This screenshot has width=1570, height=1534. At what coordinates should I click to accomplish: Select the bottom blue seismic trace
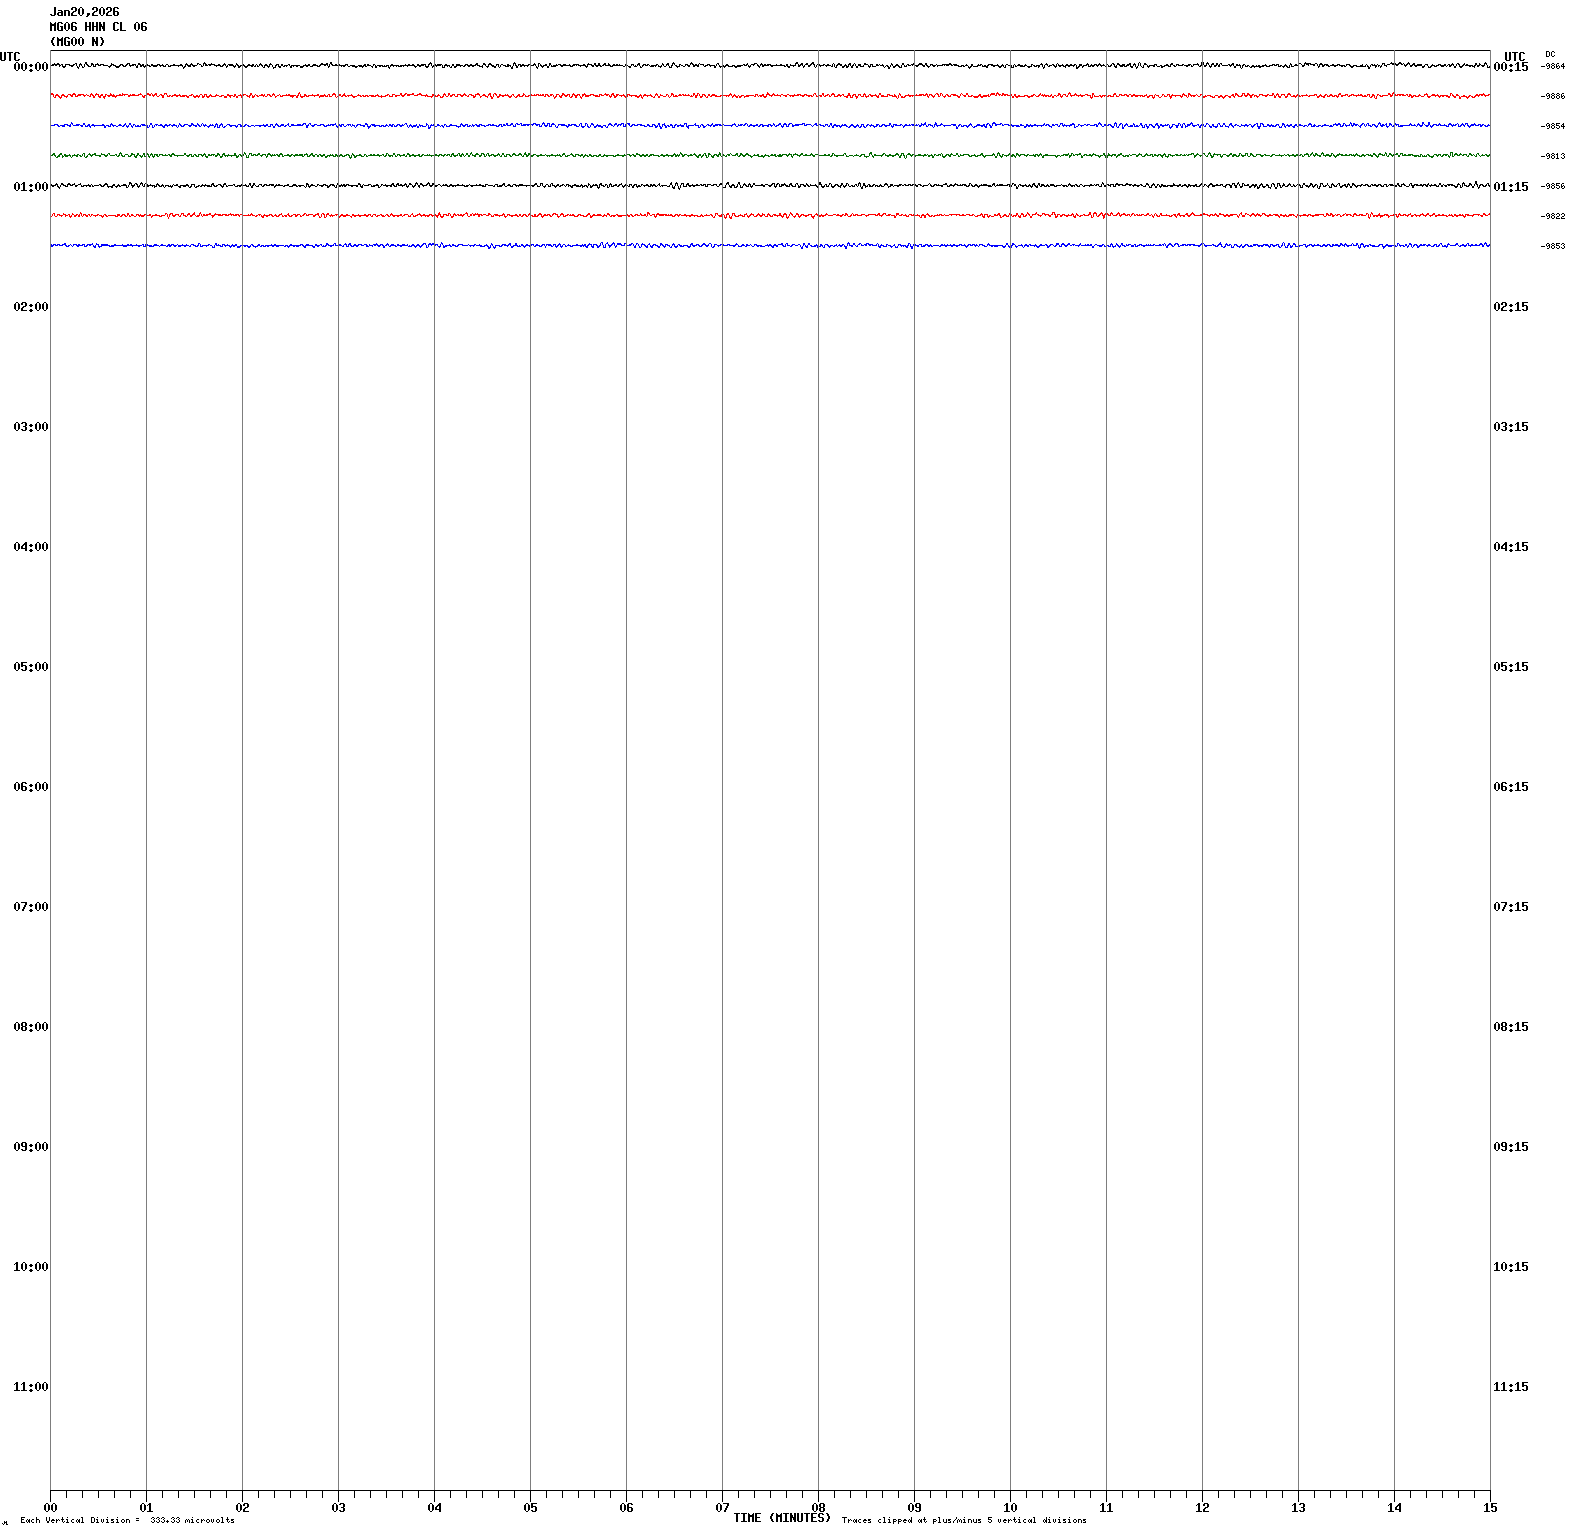click(770, 246)
